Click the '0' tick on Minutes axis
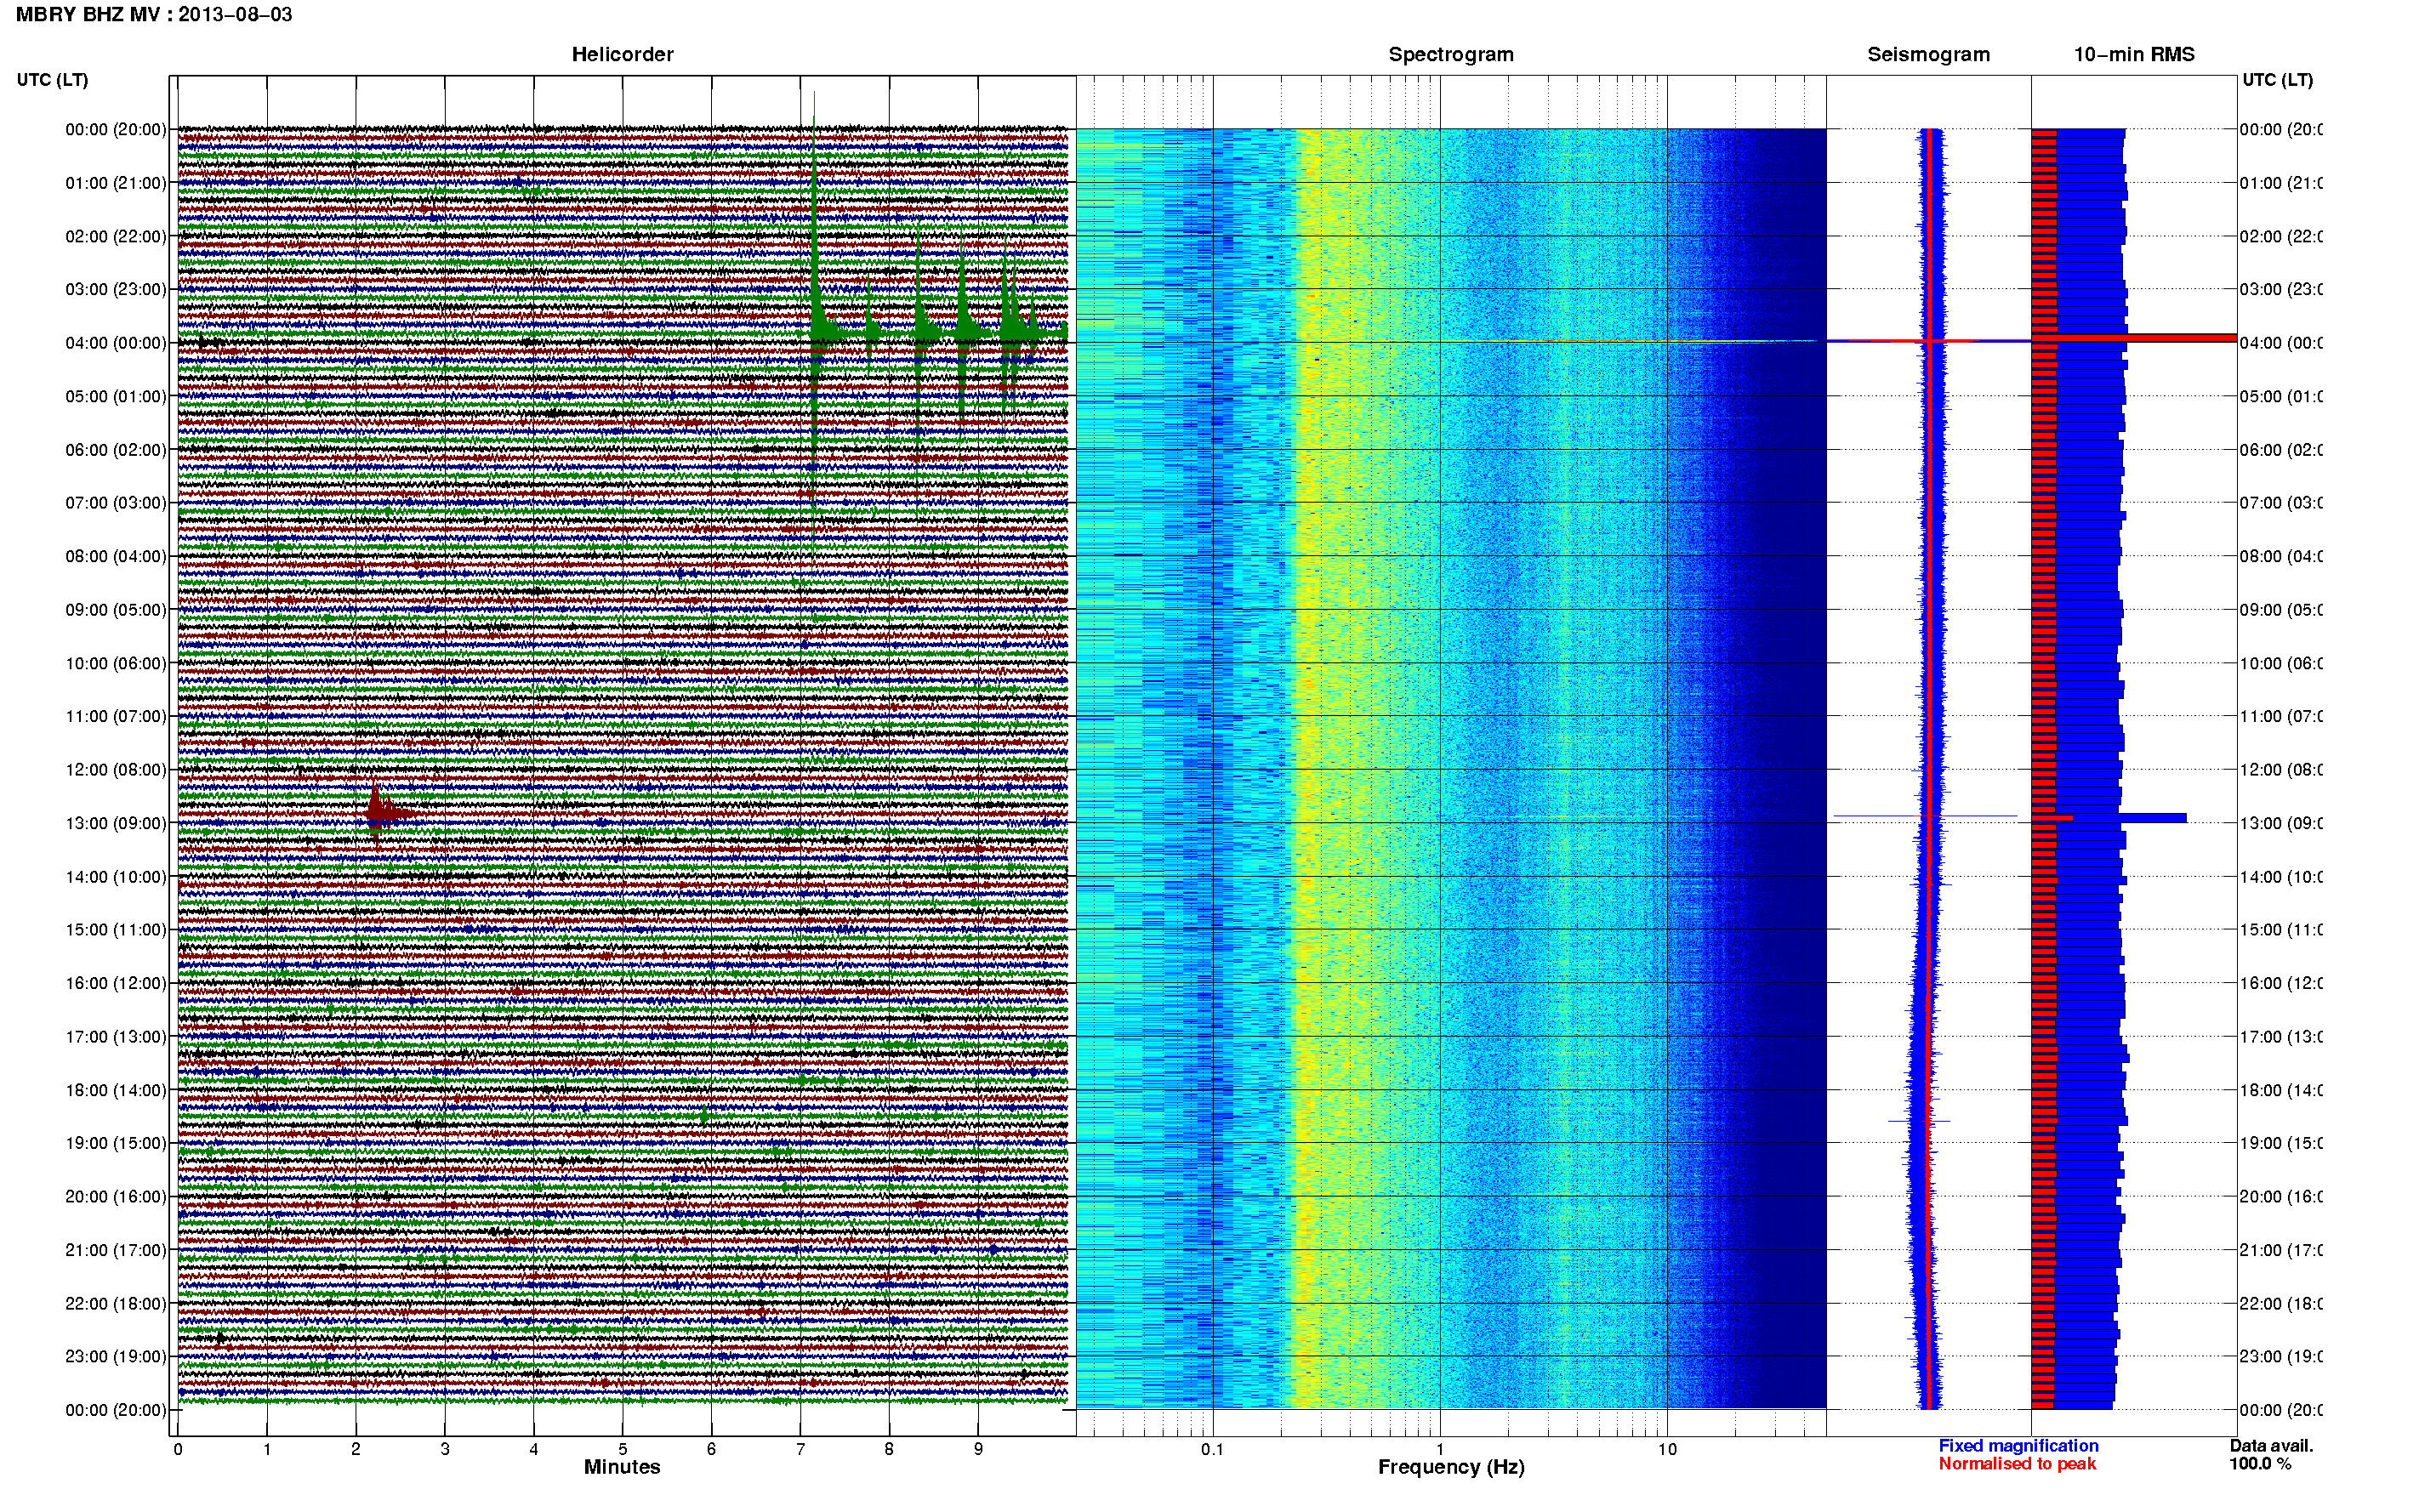2419x1512 pixels. point(178,1449)
